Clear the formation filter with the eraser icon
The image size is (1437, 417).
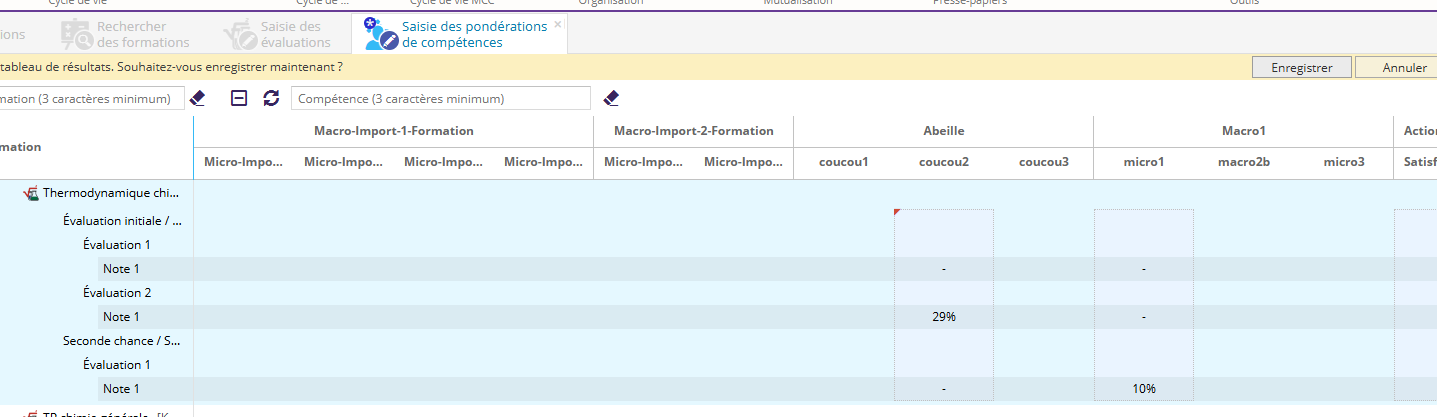tap(197, 98)
